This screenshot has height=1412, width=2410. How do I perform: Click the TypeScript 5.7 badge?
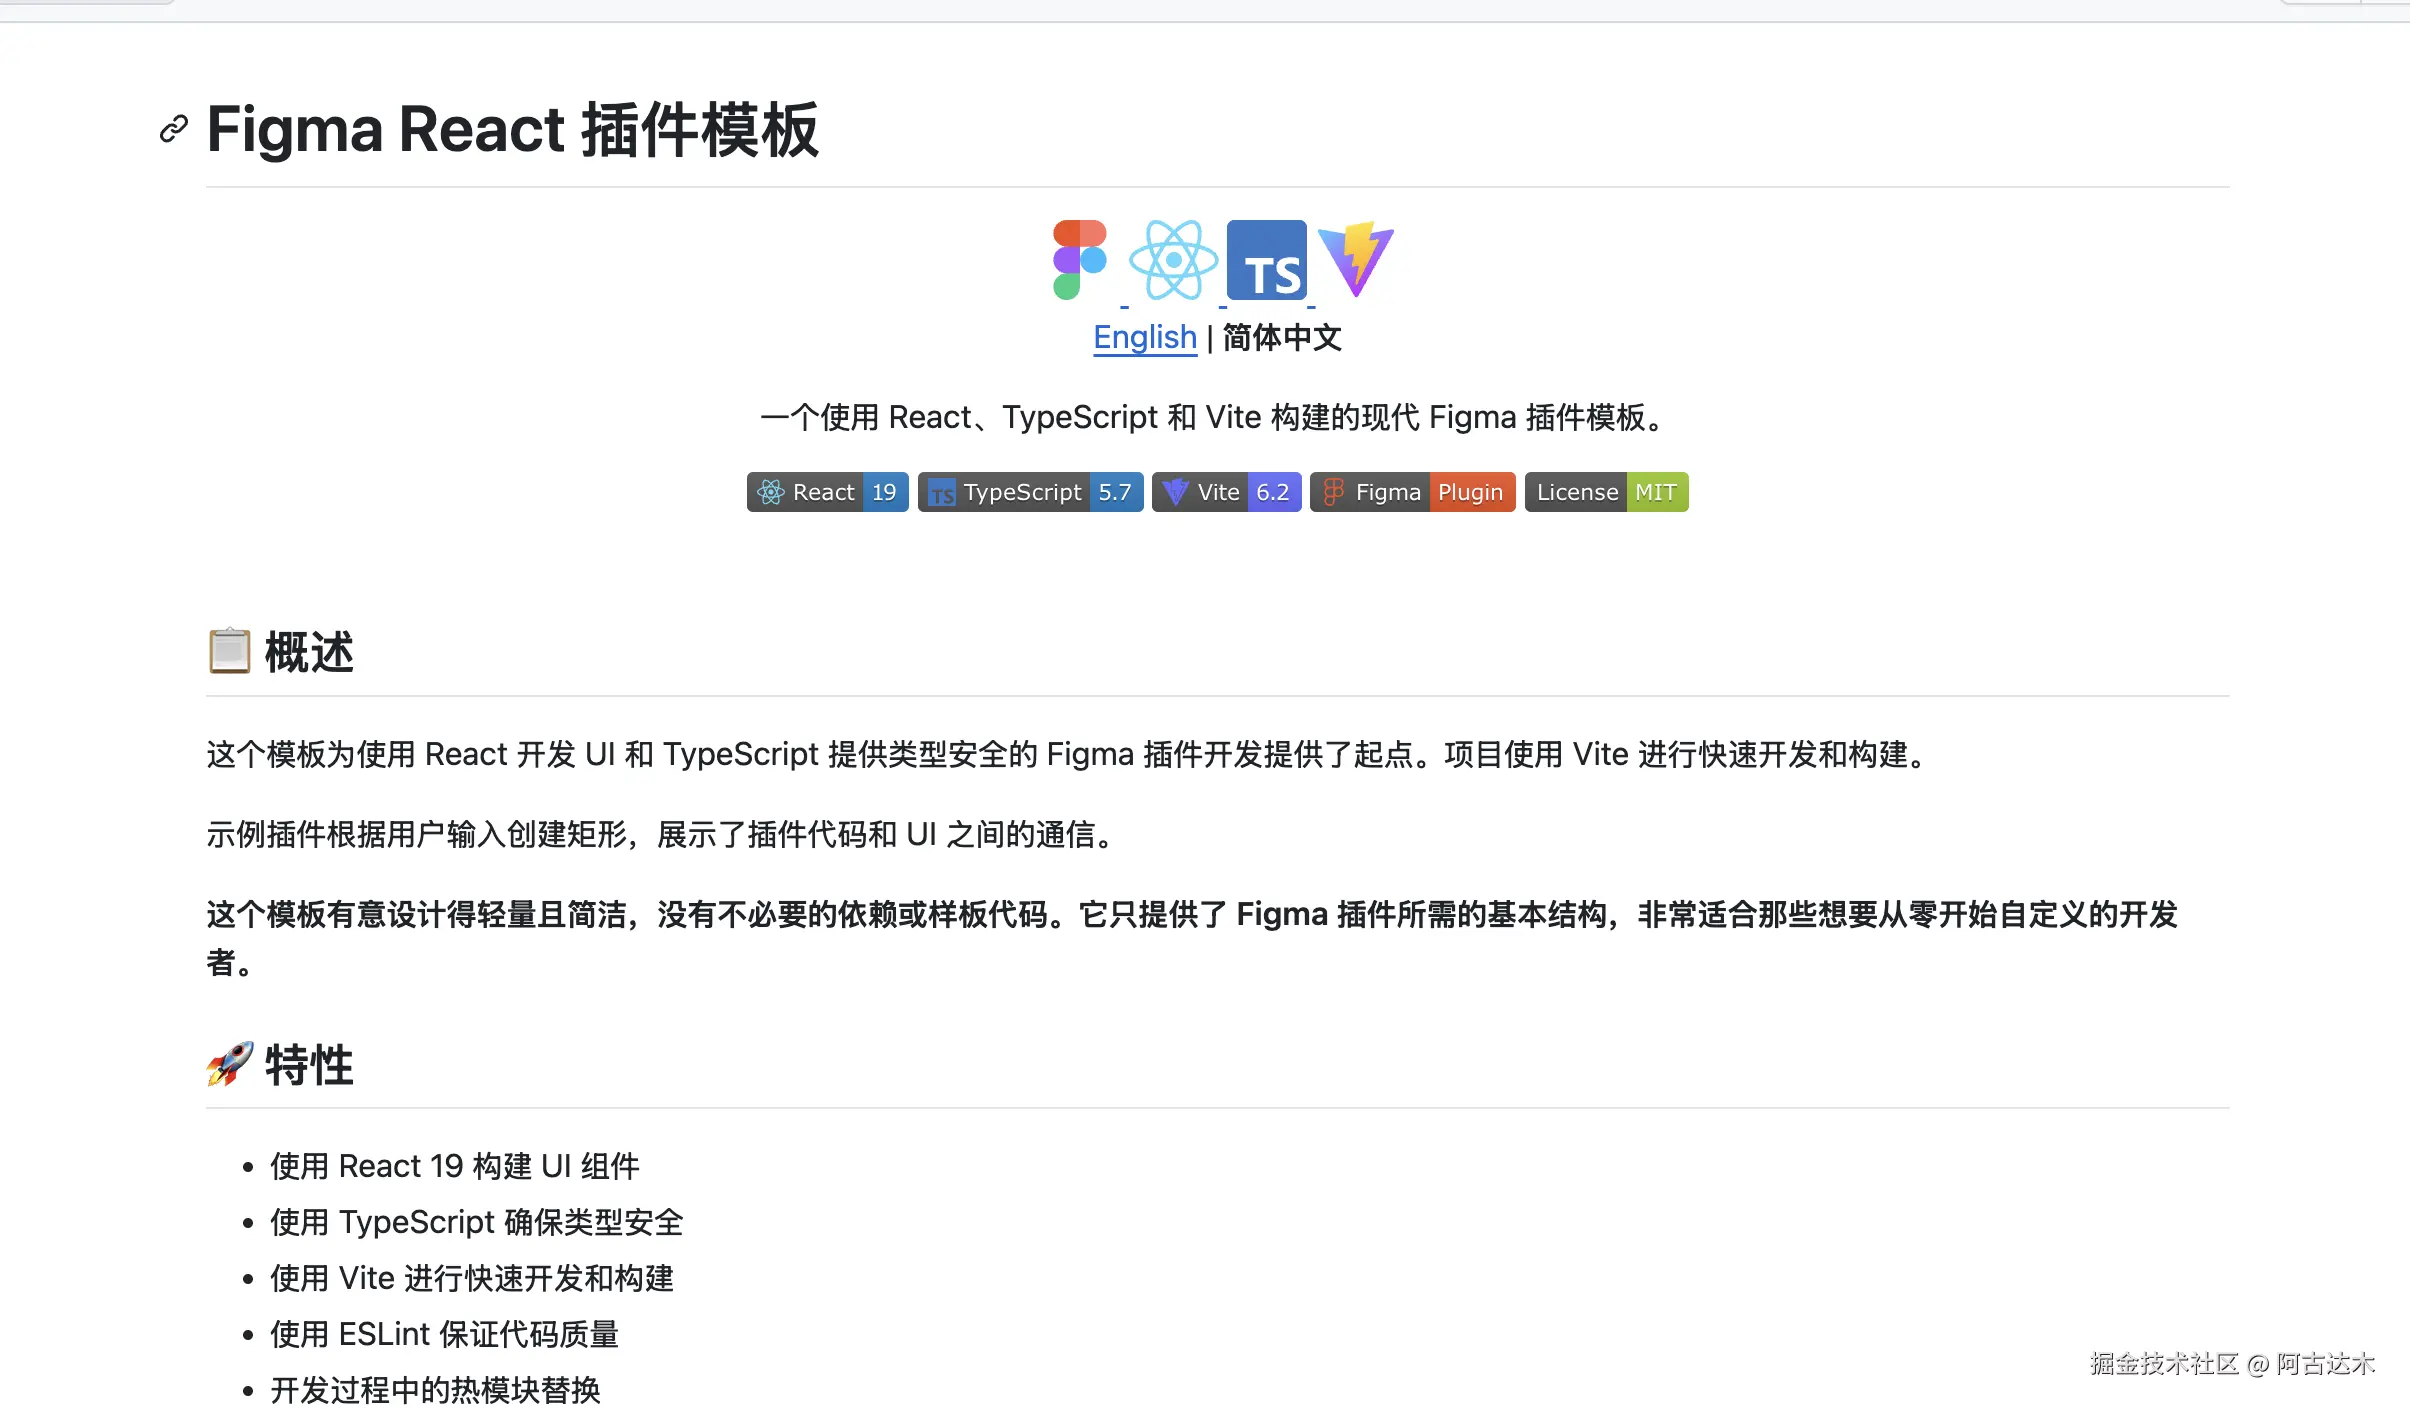pos(1030,492)
